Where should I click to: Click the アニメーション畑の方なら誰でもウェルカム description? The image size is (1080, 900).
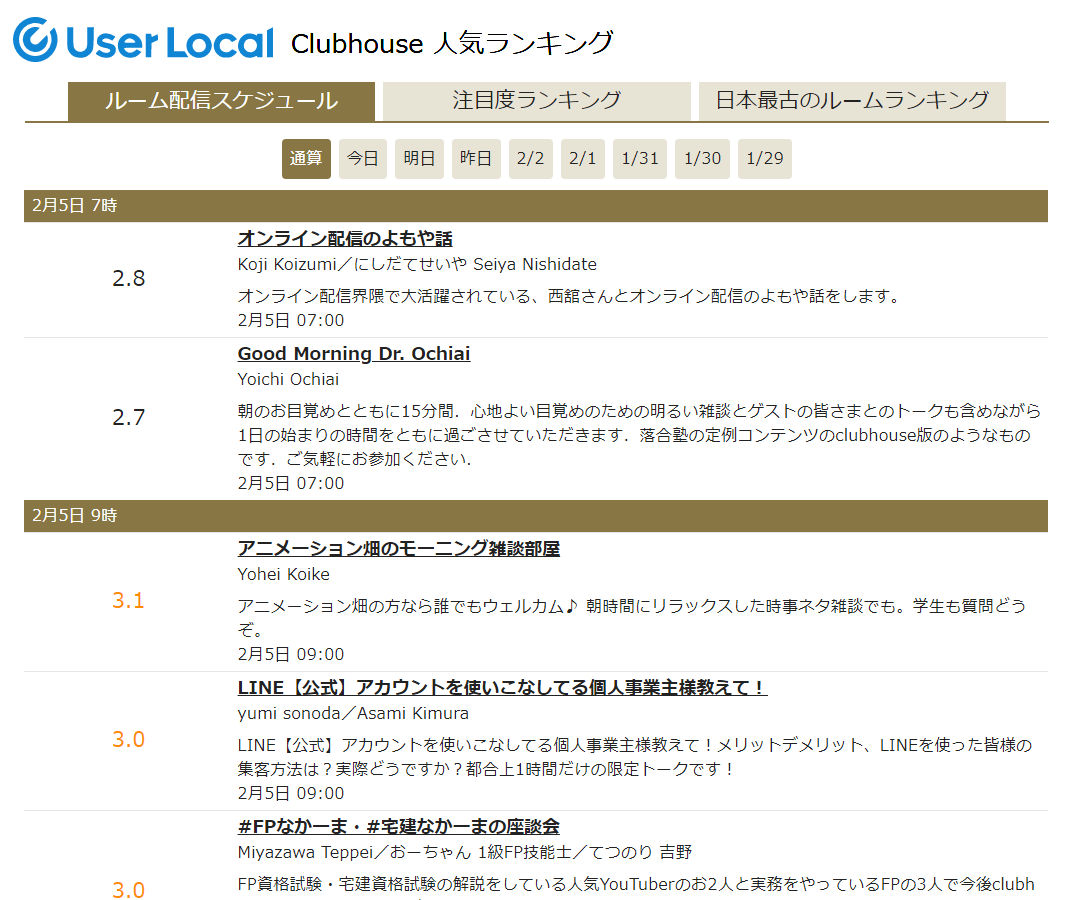pyautogui.click(x=632, y=618)
